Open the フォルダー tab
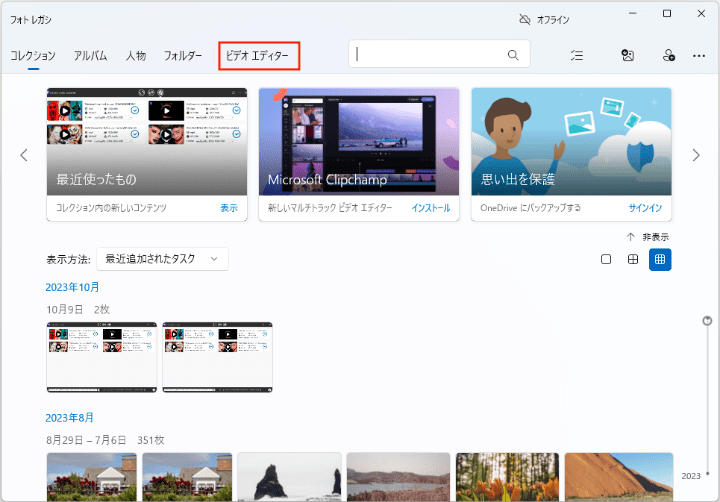The height and width of the screenshot is (502, 720). [183, 56]
